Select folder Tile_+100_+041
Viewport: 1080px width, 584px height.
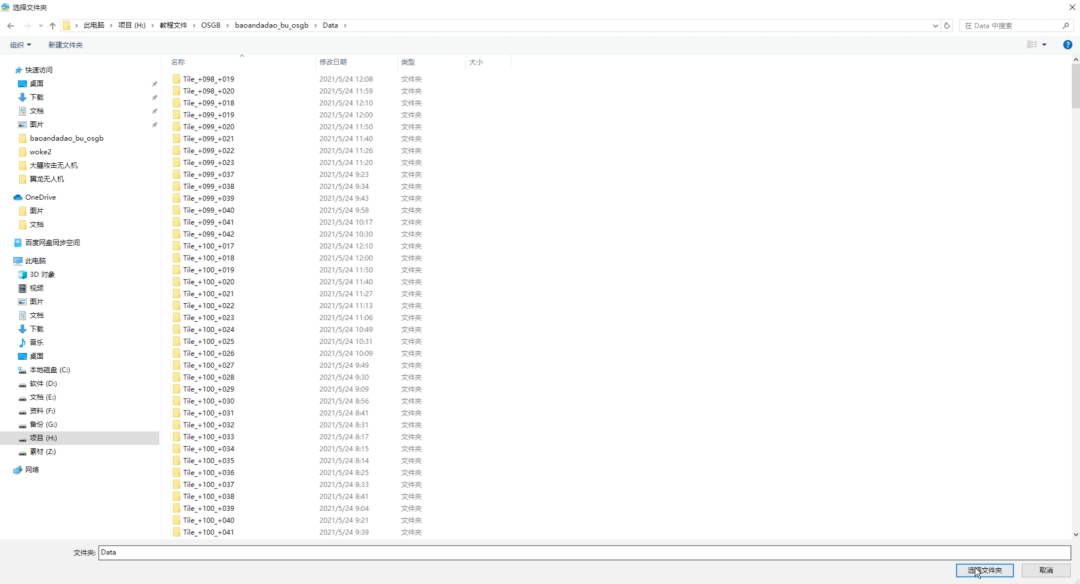coord(208,532)
